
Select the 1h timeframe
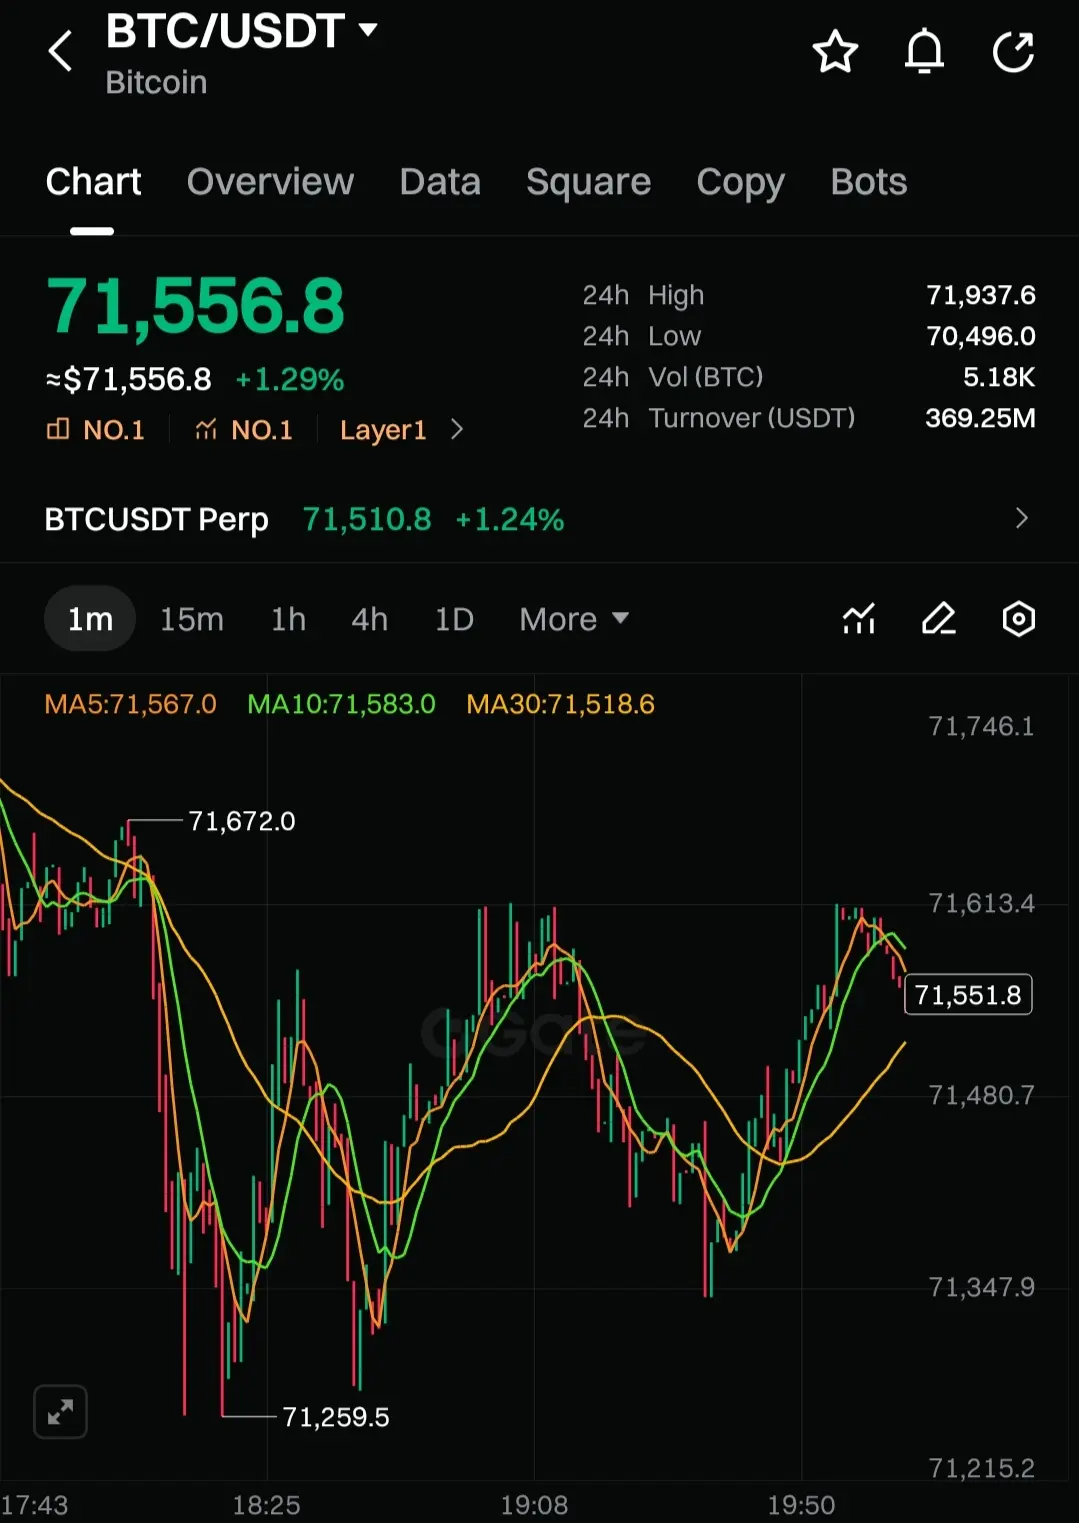[288, 619]
